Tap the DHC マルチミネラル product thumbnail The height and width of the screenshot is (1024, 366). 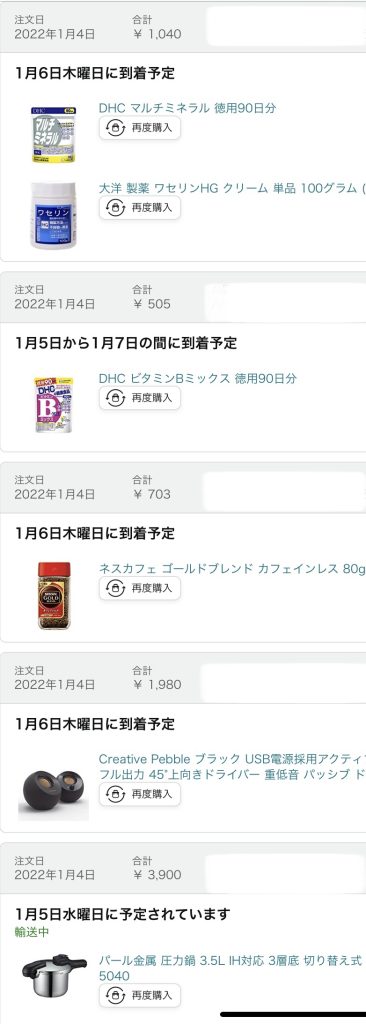[x=54, y=135]
